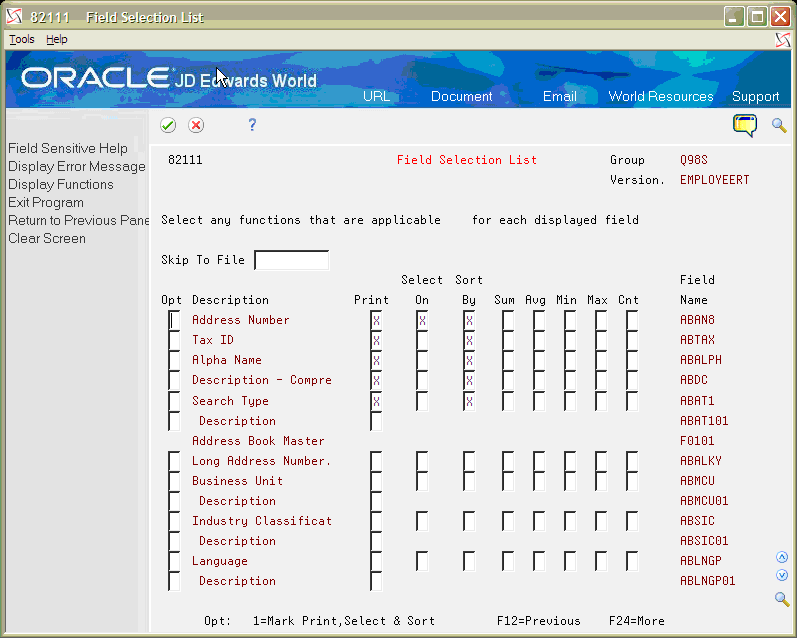Click the scroll up arrow icon

(782, 557)
